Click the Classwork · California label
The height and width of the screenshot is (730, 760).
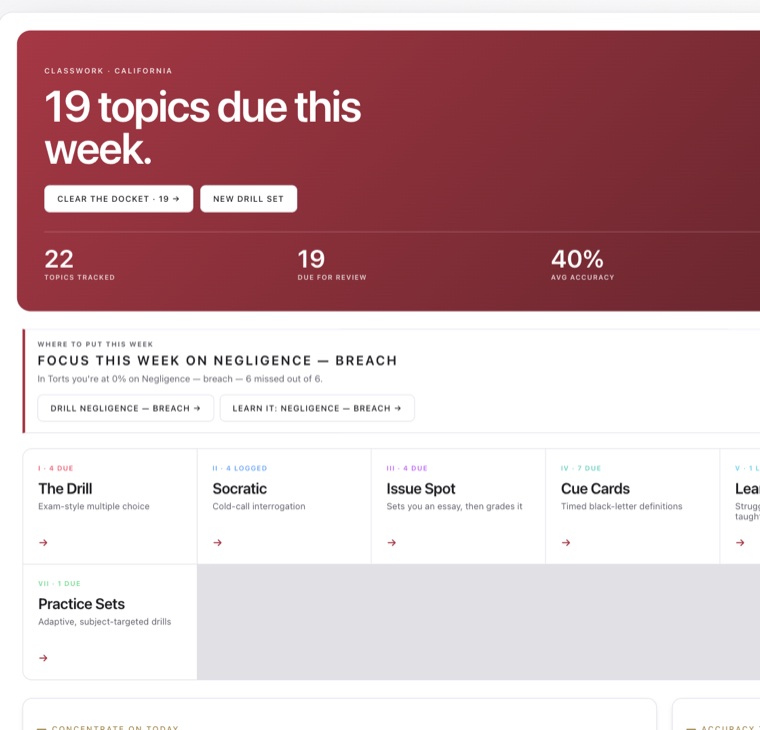[x=108, y=71]
